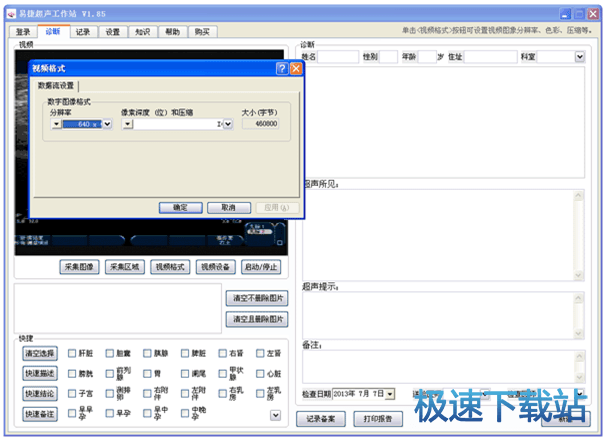Click the 视频设备 button
Screen dimensions: 608x443
tap(215, 267)
